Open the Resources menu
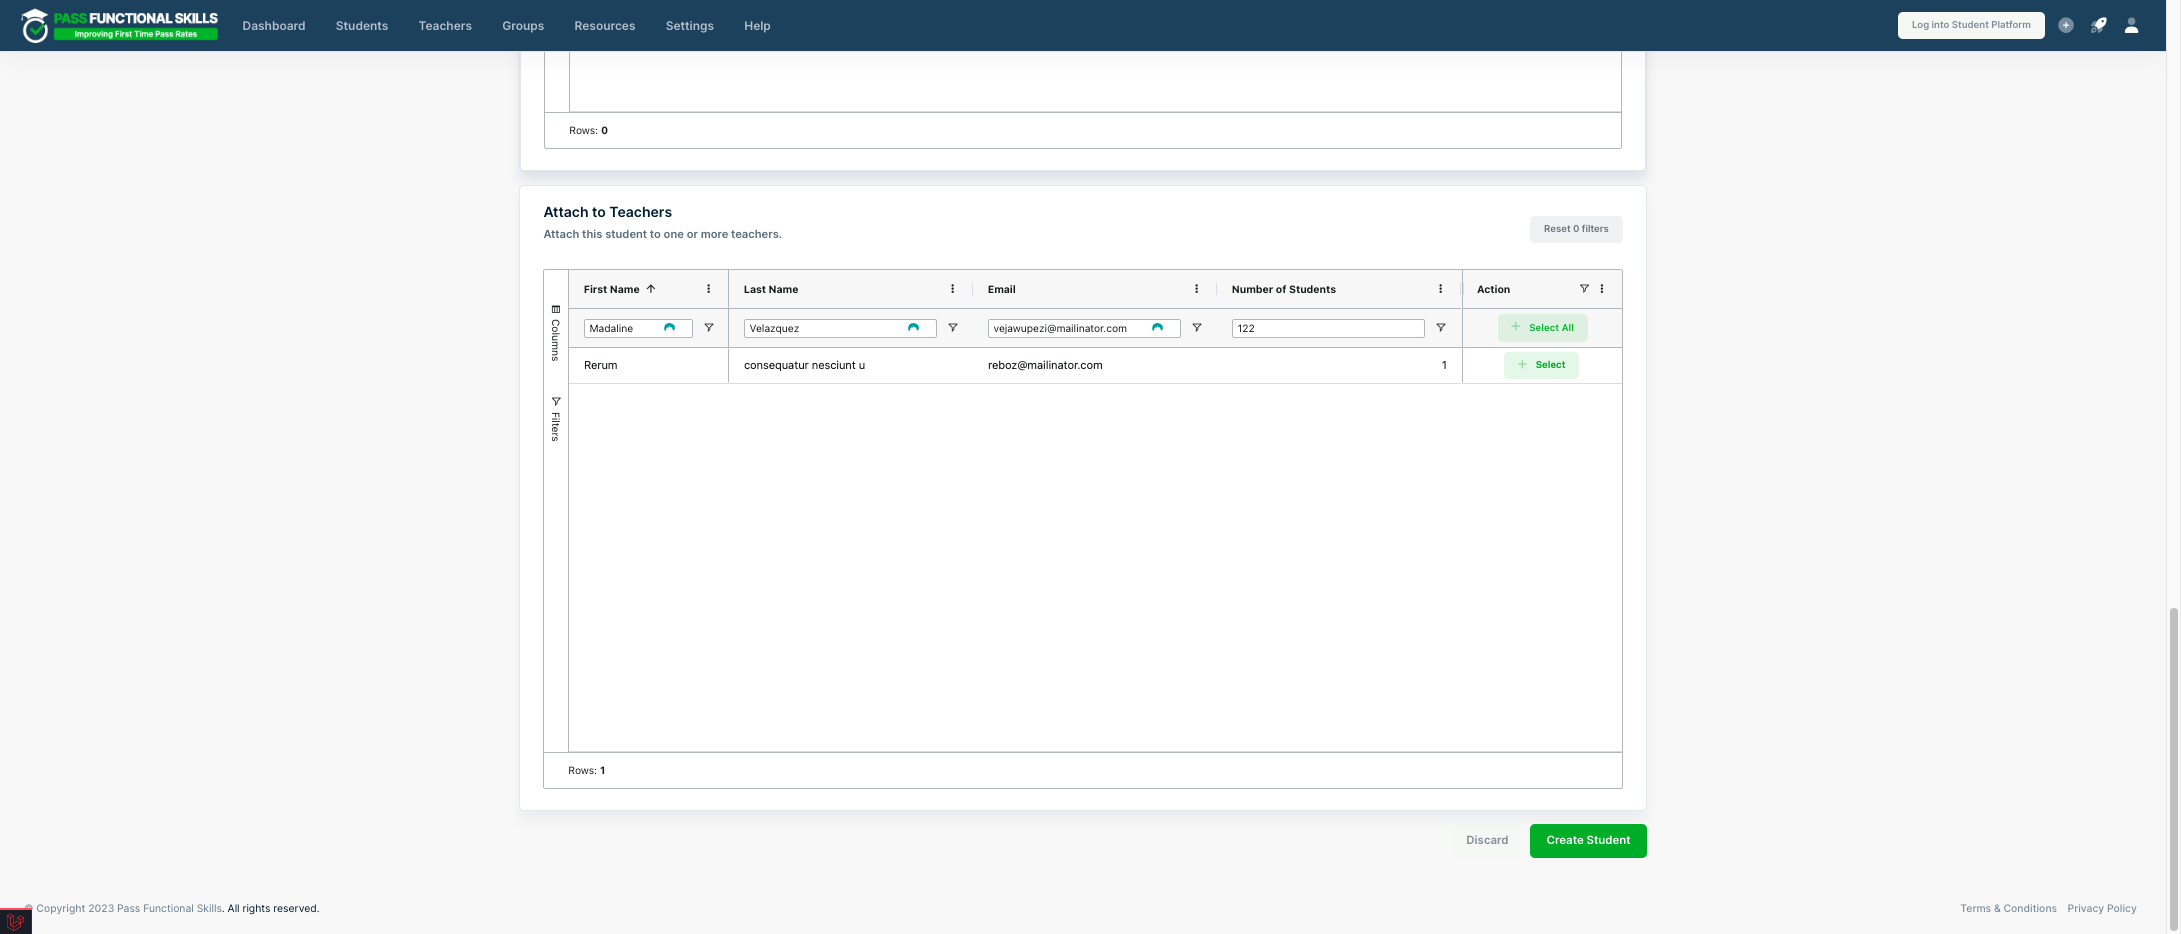2181x934 pixels. click(x=605, y=26)
